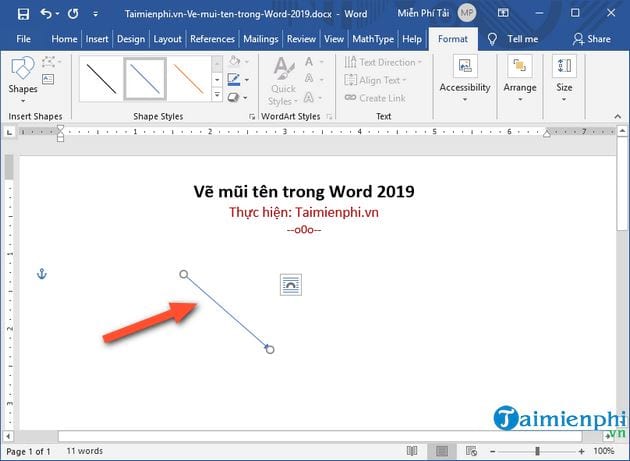Screen dimensions: 630x461
Task: Switch to the Design tab
Action: pos(131,39)
